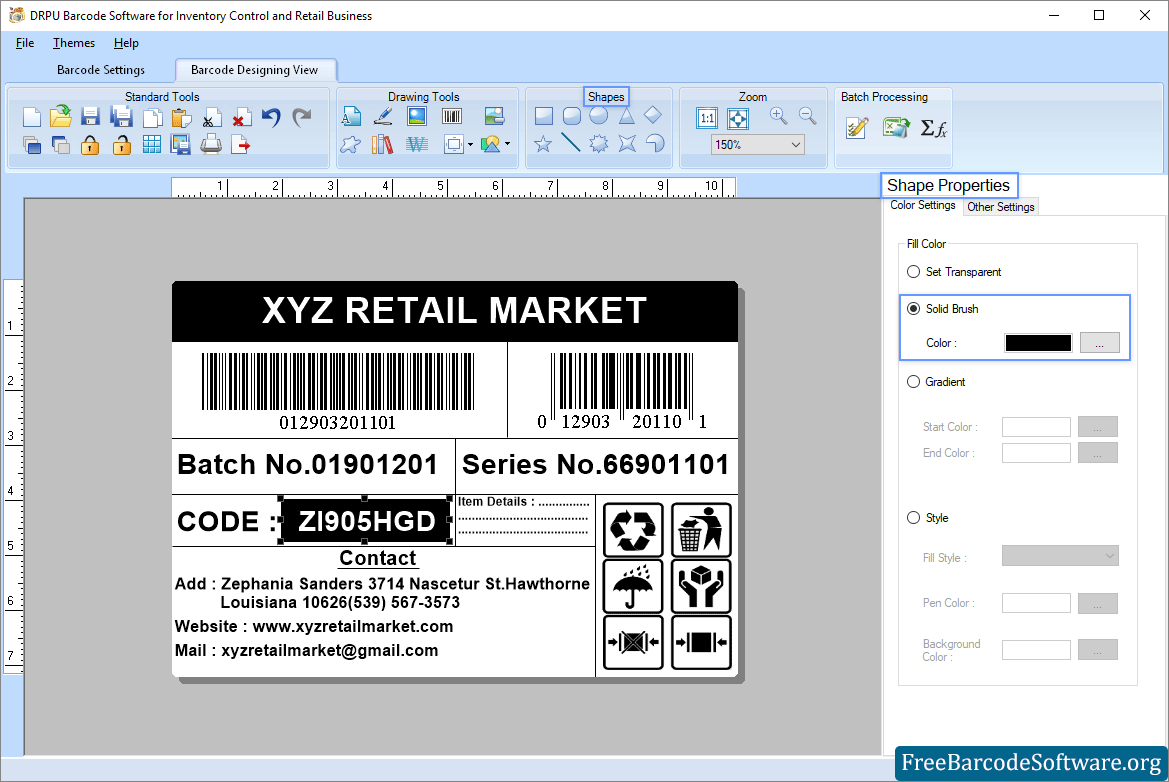Click the Excel import icon in Batch Processing
This screenshot has height=782, width=1169.
[895, 127]
